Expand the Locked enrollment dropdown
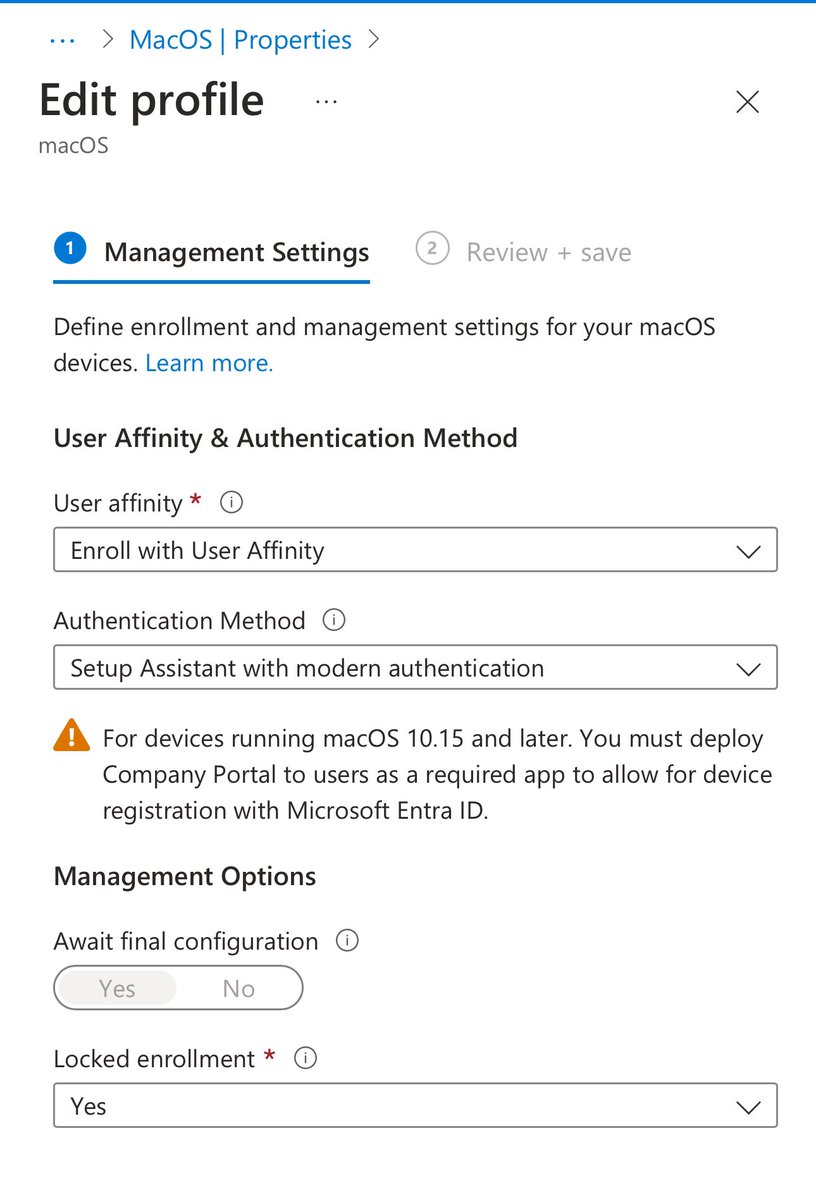 pos(415,1106)
